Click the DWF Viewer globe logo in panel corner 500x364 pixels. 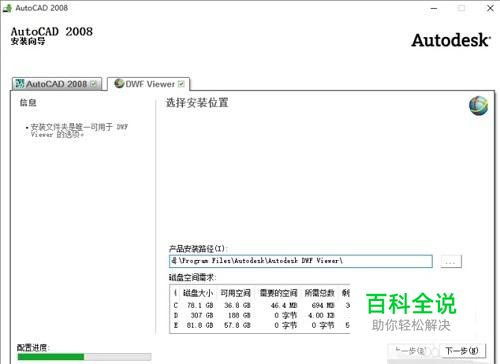pyautogui.click(x=479, y=106)
